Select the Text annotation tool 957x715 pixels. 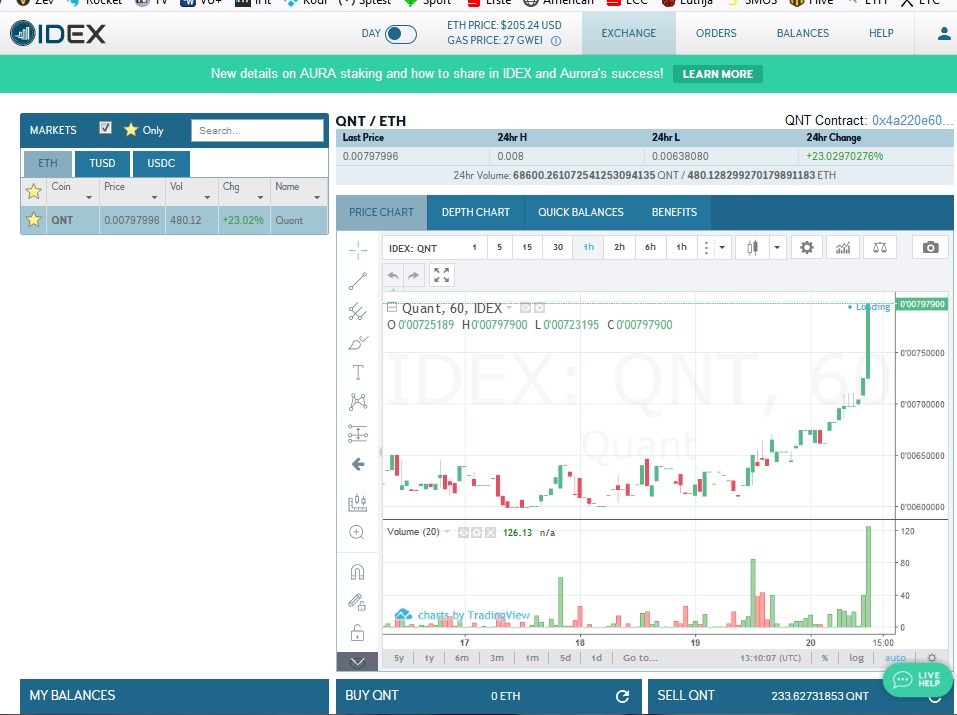(358, 372)
